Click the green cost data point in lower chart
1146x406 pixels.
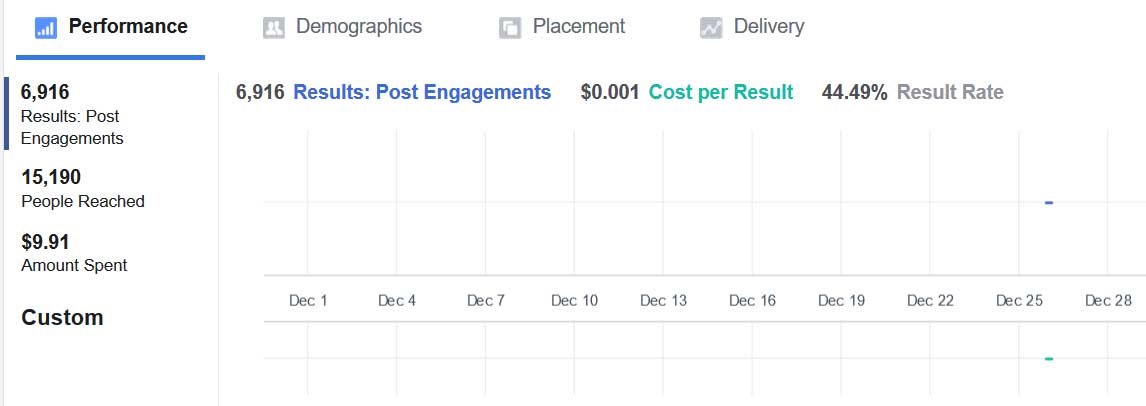coord(1049,359)
